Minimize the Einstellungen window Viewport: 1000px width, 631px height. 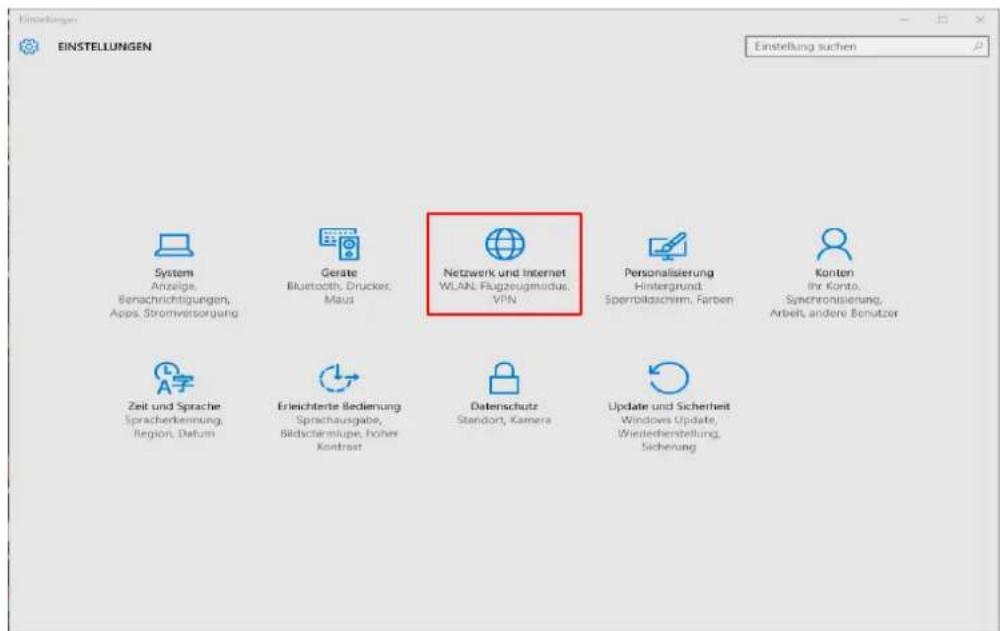pyautogui.click(x=904, y=20)
